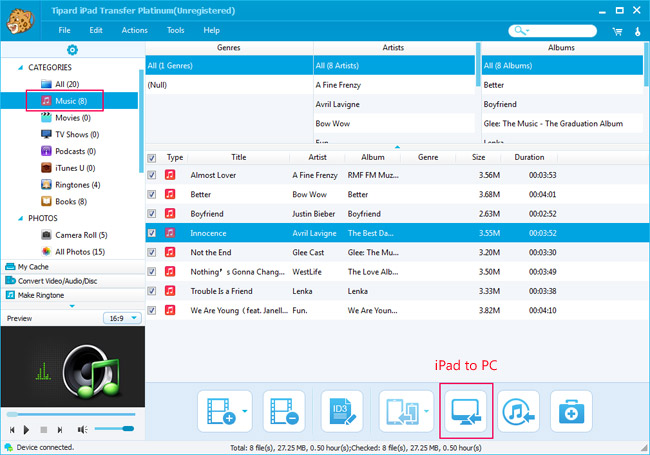Uncheck the Trouble Is a Friend checkbox
650x455 pixels.
(152, 291)
